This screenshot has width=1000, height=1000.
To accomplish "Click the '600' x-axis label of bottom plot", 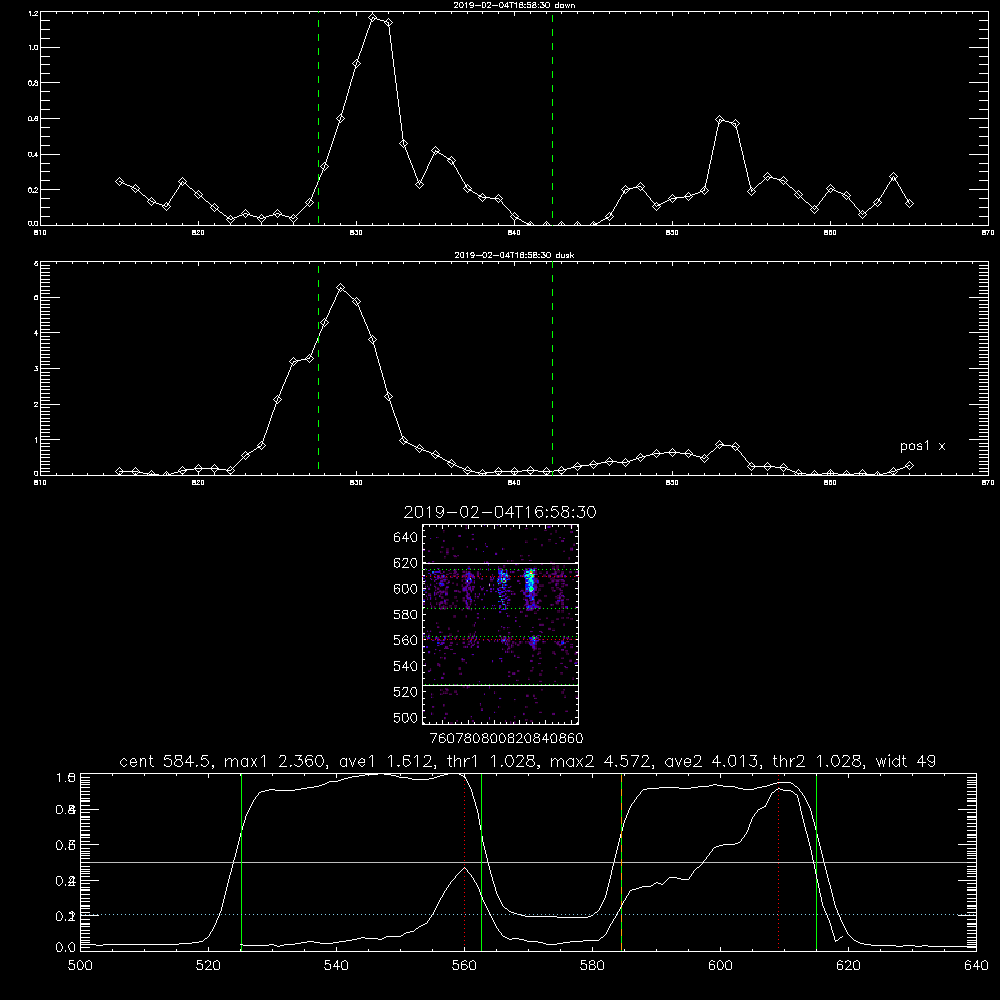I will pos(720,966).
